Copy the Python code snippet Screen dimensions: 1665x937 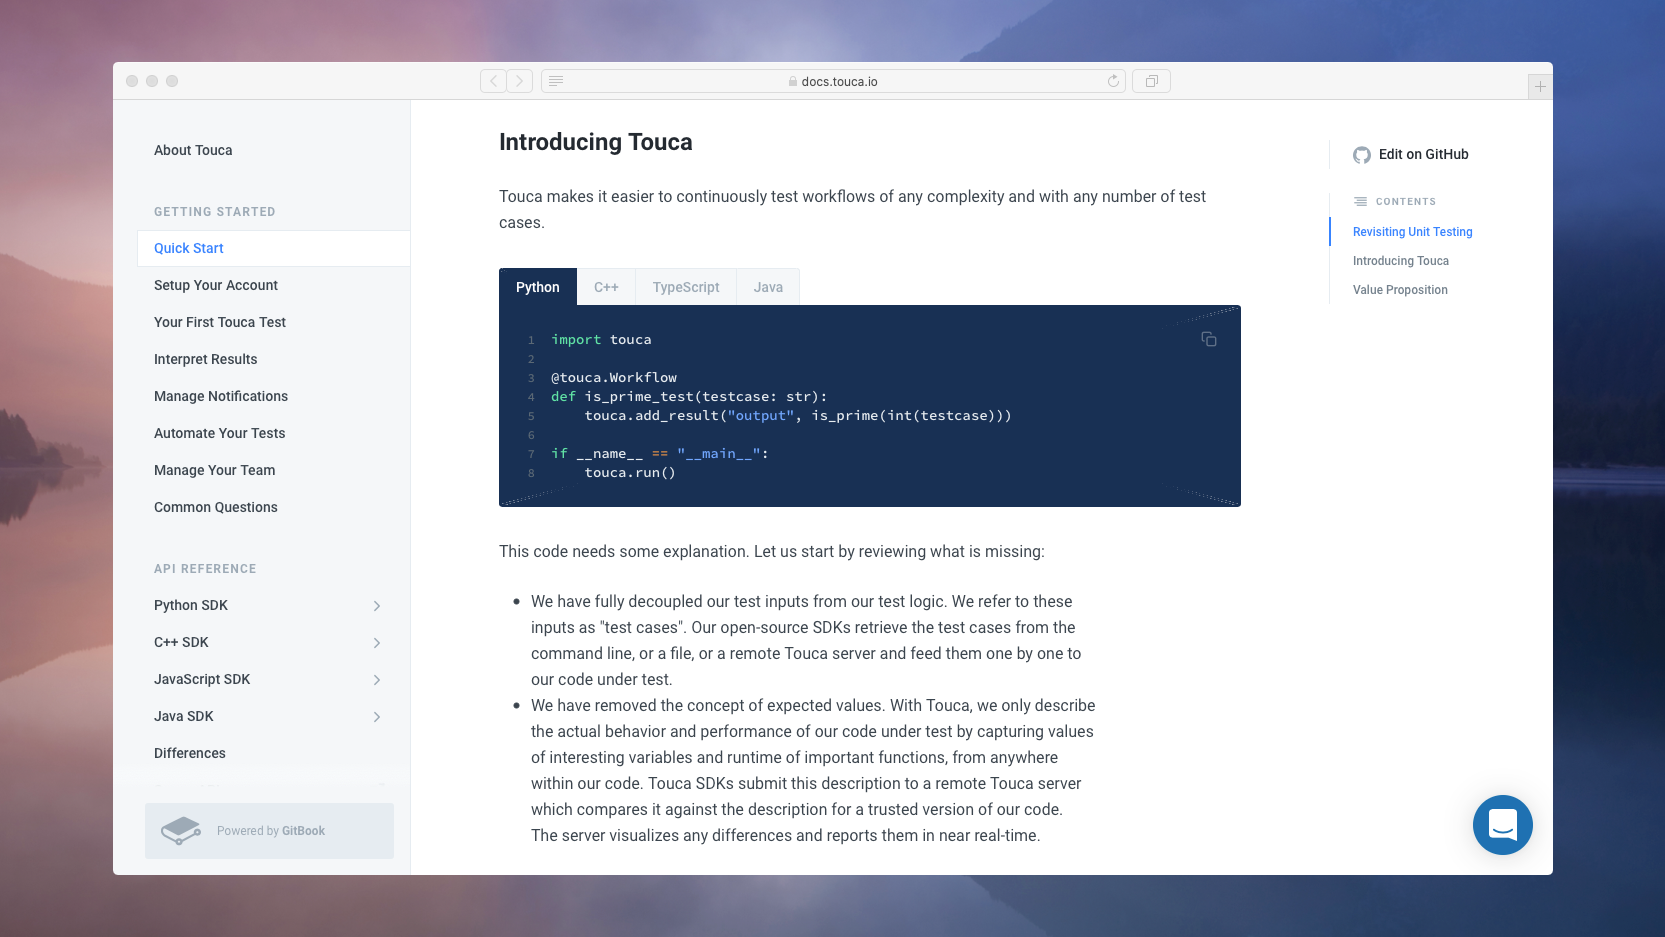coord(1208,339)
